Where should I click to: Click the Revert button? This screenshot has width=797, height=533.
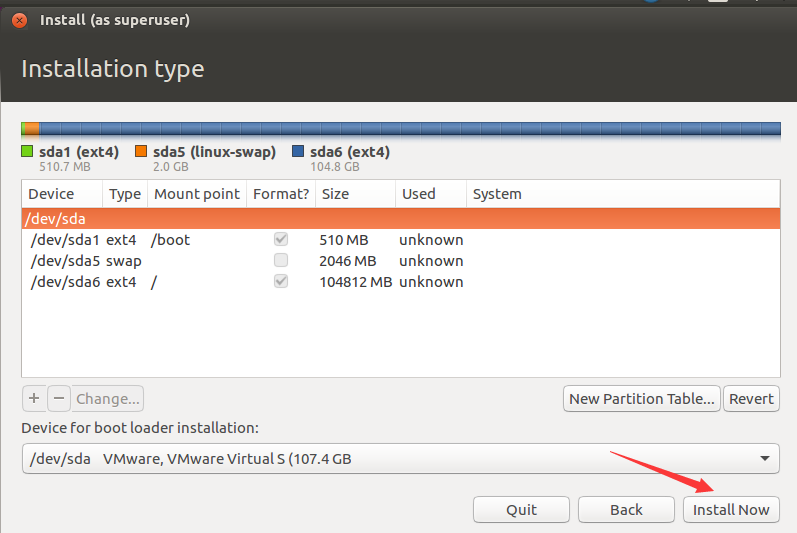(751, 399)
